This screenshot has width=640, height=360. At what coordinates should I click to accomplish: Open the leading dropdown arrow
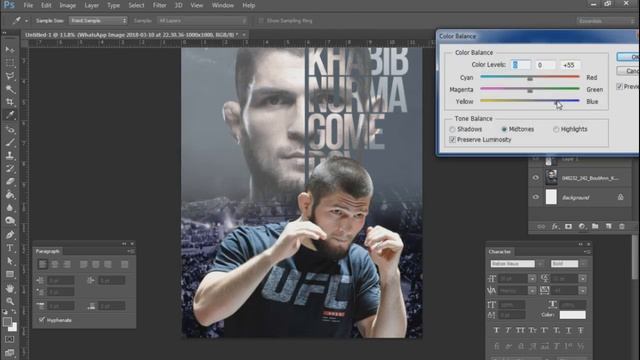point(583,279)
